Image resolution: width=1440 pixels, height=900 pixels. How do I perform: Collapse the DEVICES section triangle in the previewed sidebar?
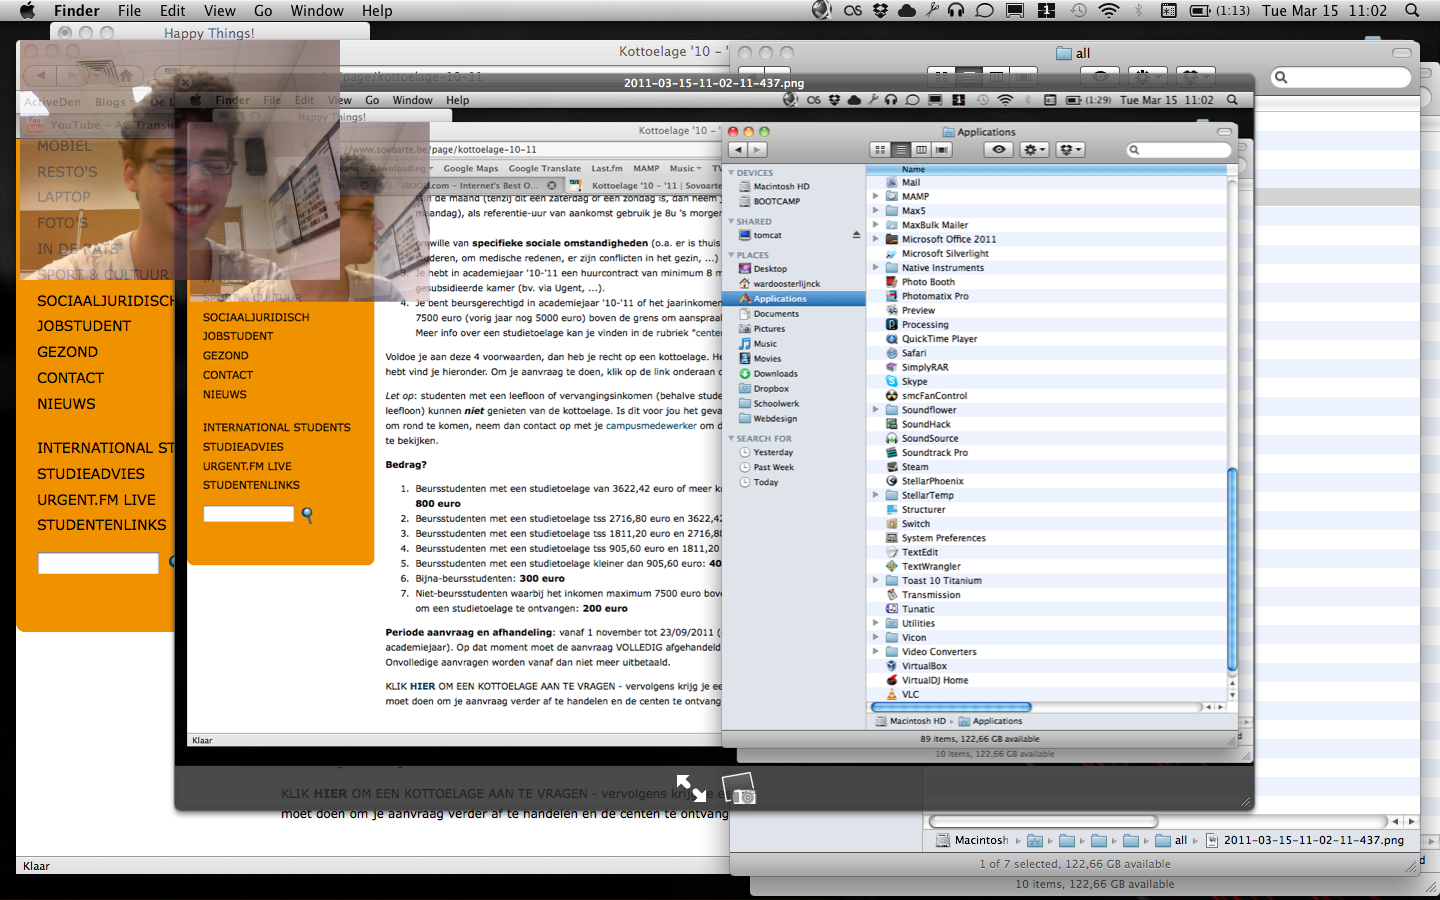(731, 173)
